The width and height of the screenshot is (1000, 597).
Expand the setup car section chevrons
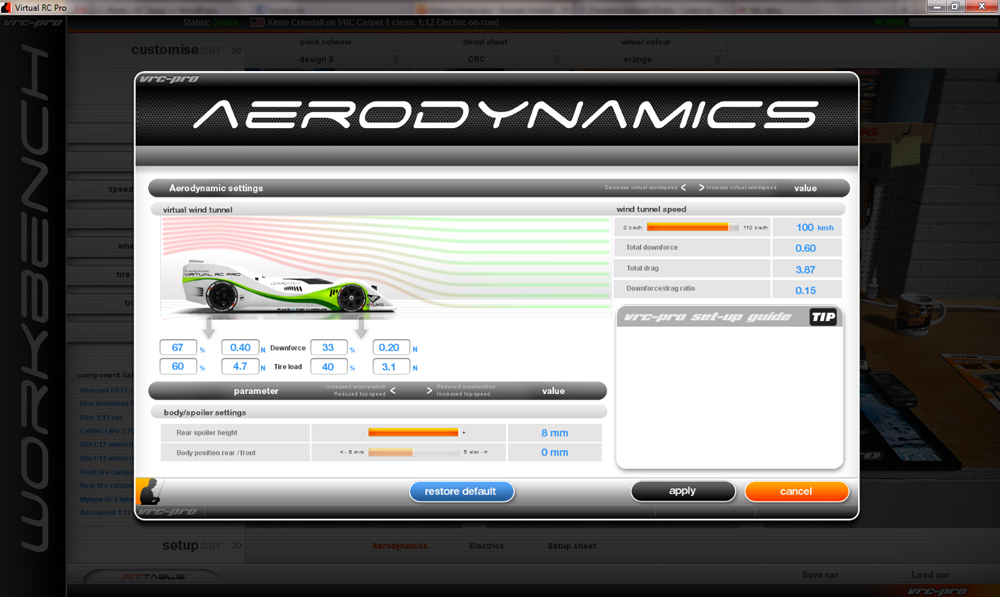[x=237, y=545]
